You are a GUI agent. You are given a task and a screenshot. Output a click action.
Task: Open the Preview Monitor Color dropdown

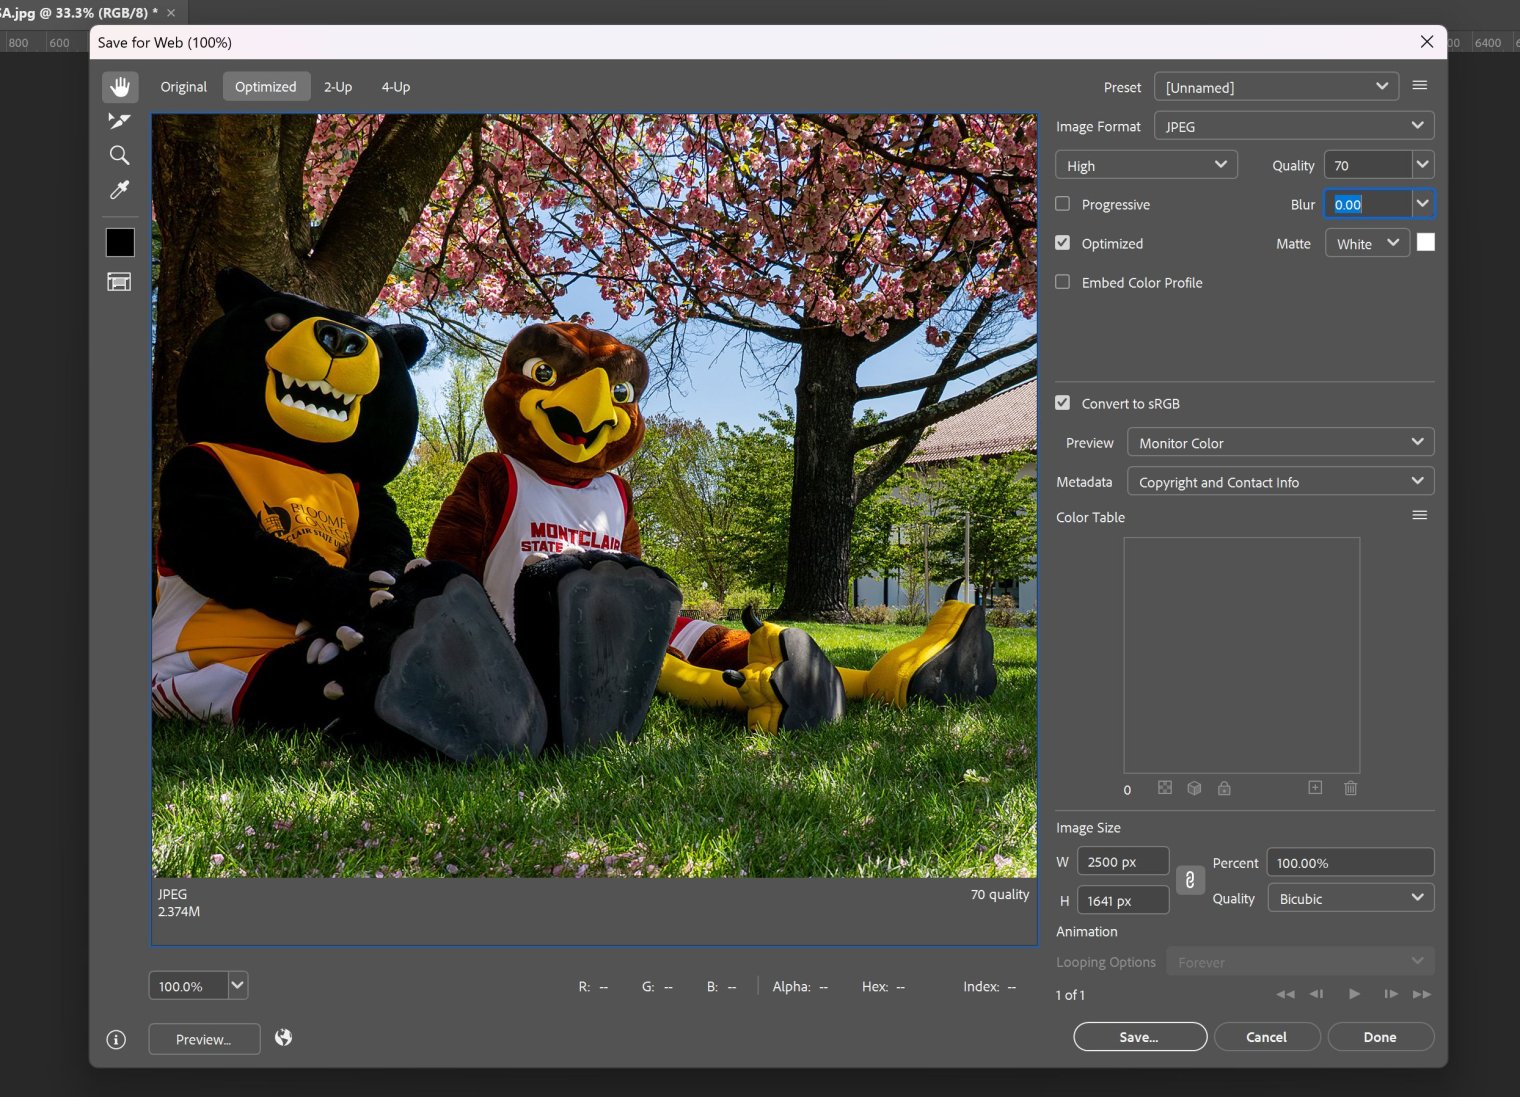(1280, 442)
